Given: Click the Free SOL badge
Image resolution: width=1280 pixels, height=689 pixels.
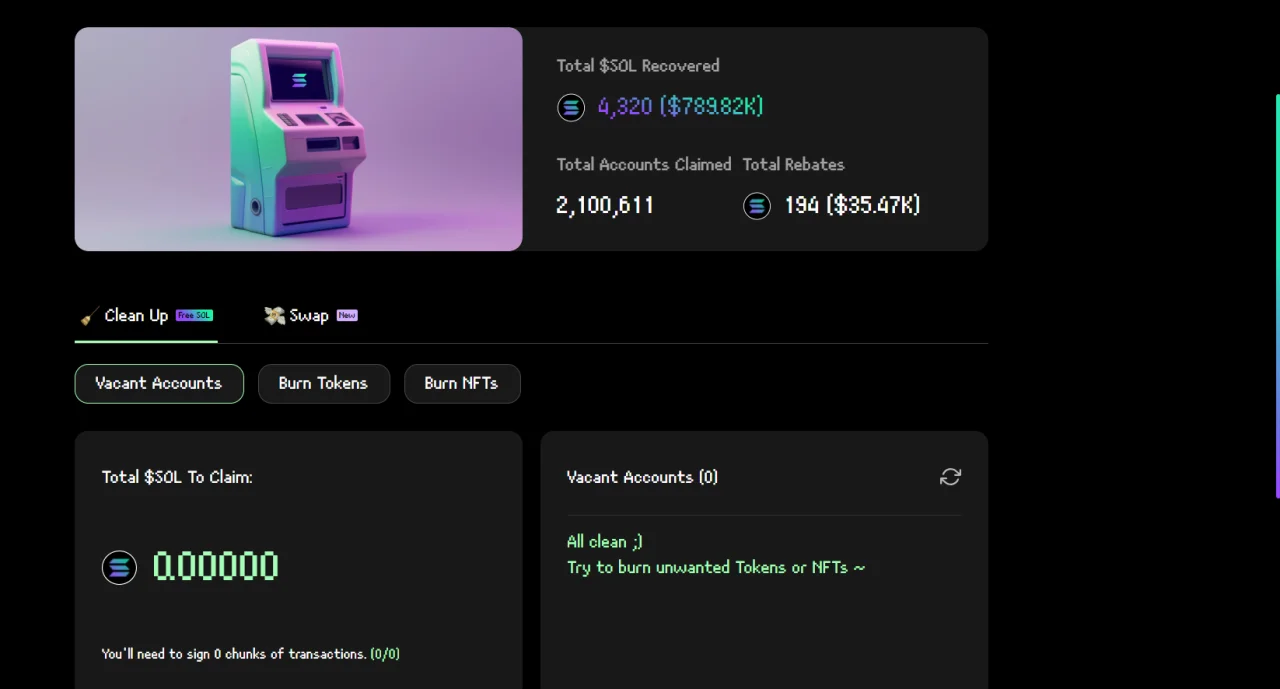Looking at the screenshot, I should pyautogui.click(x=194, y=315).
